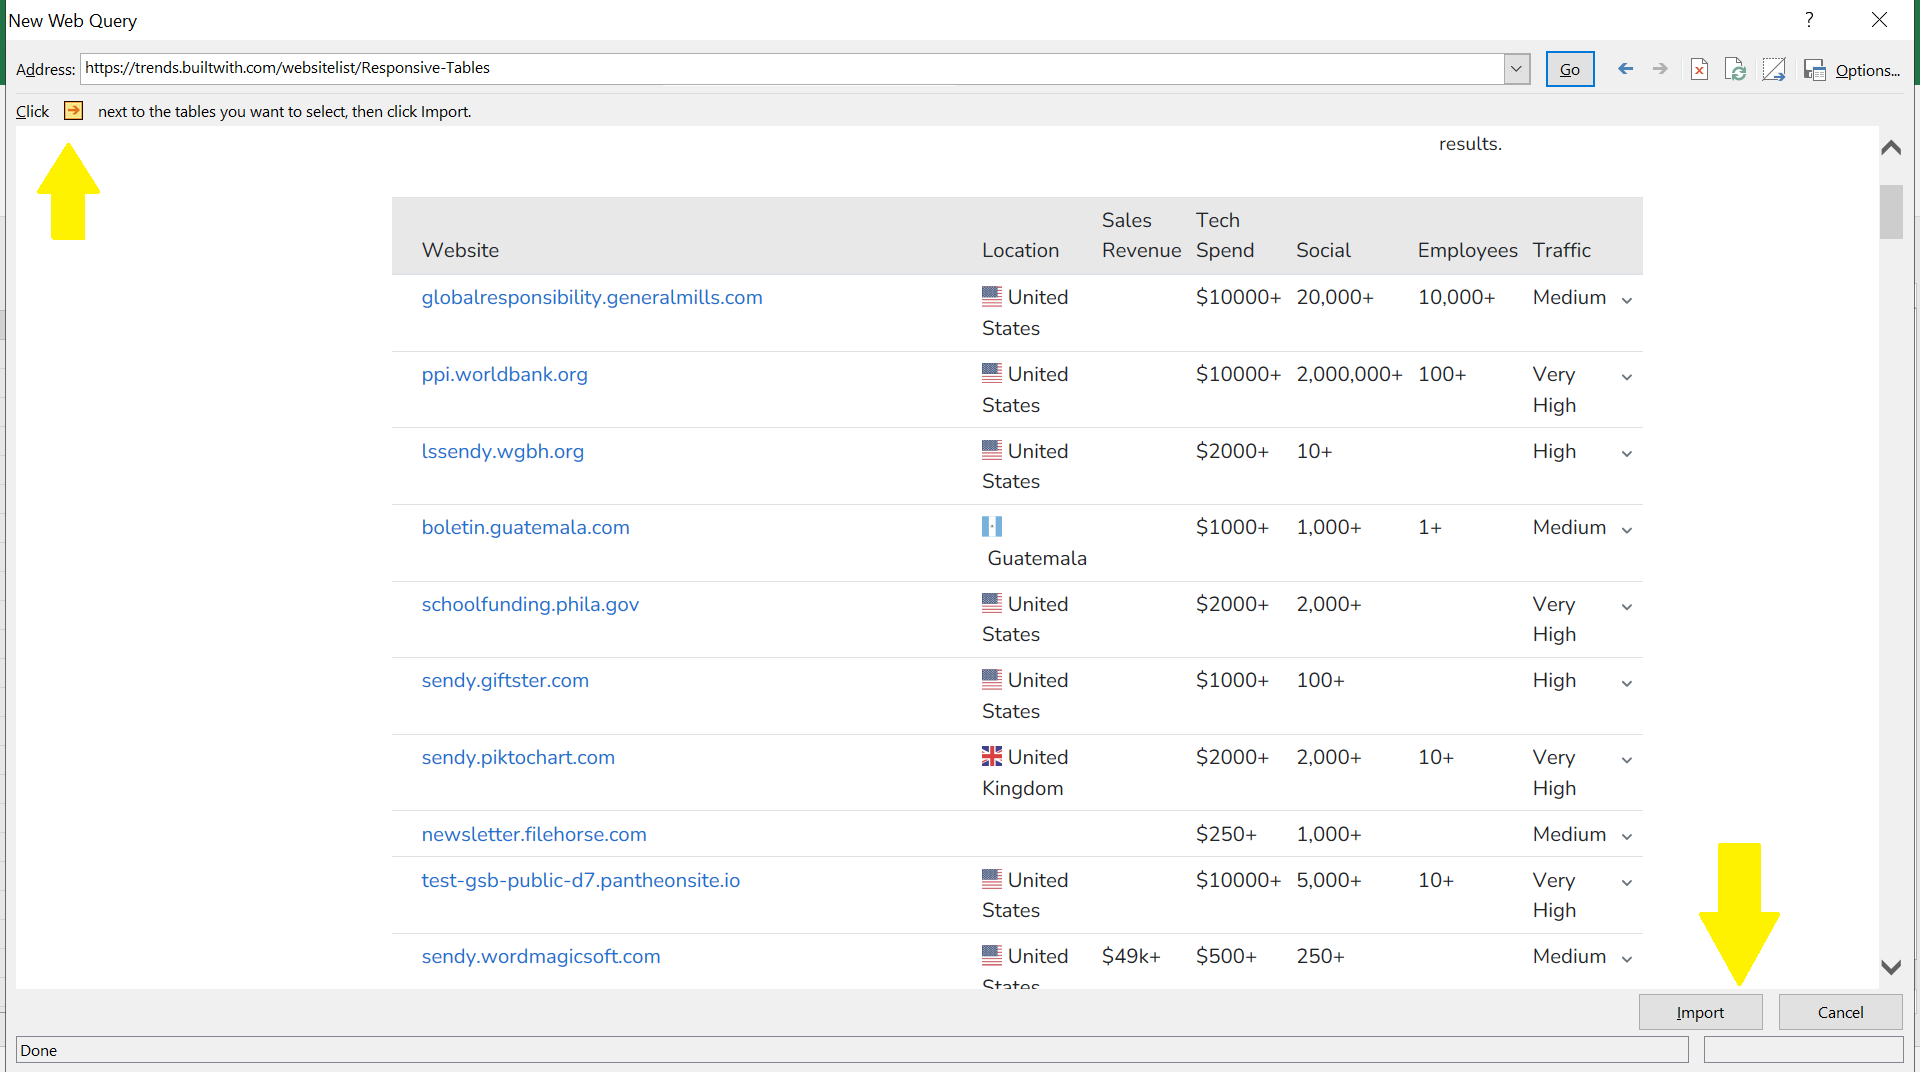Click the $250+ tech spend value
The image size is (1920, 1072).
click(x=1226, y=834)
